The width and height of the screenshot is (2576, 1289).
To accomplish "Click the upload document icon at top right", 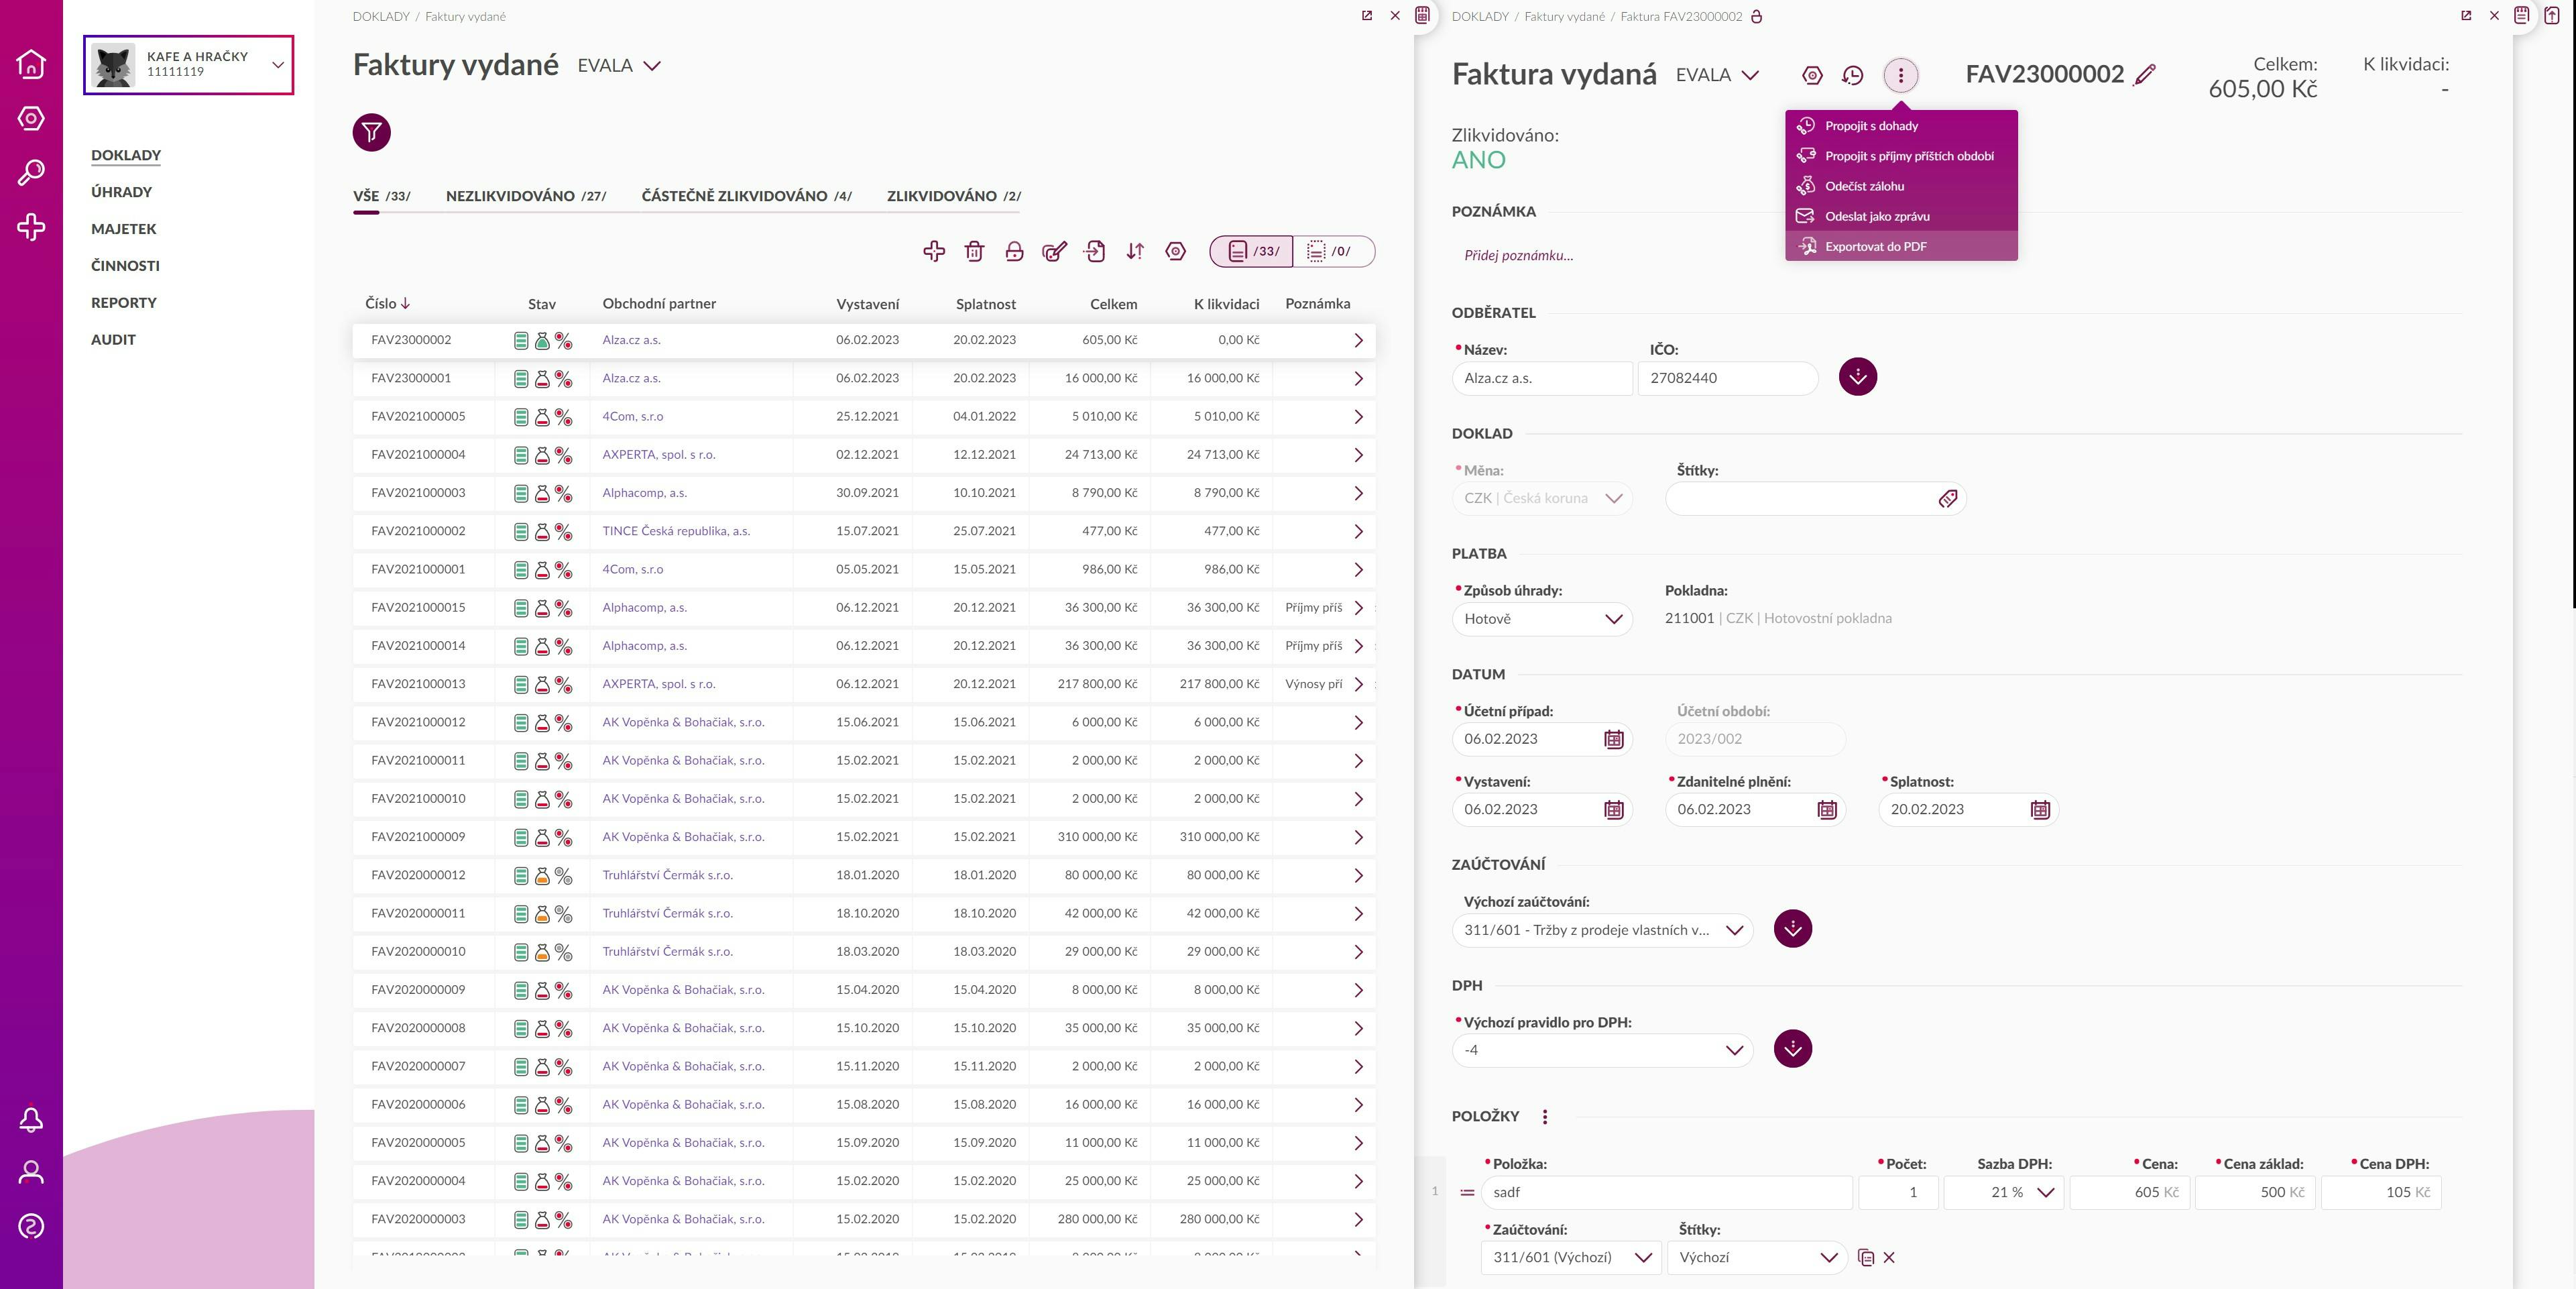I will click(x=2552, y=15).
